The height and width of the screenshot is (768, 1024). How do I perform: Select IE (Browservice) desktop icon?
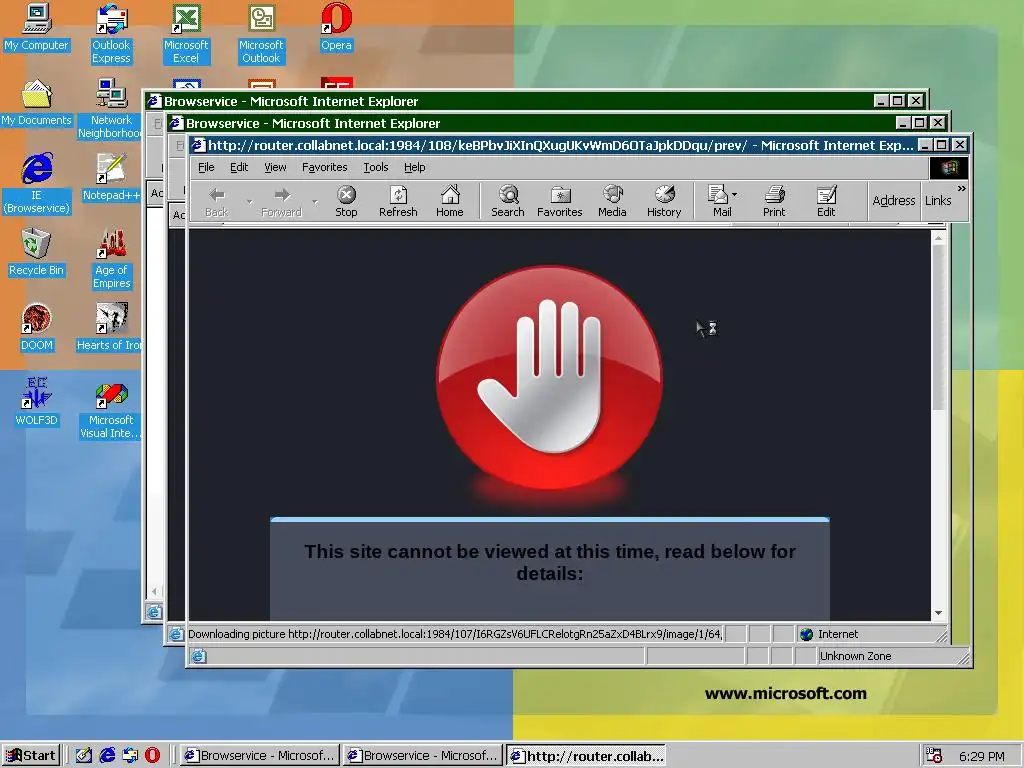coord(37,184)
